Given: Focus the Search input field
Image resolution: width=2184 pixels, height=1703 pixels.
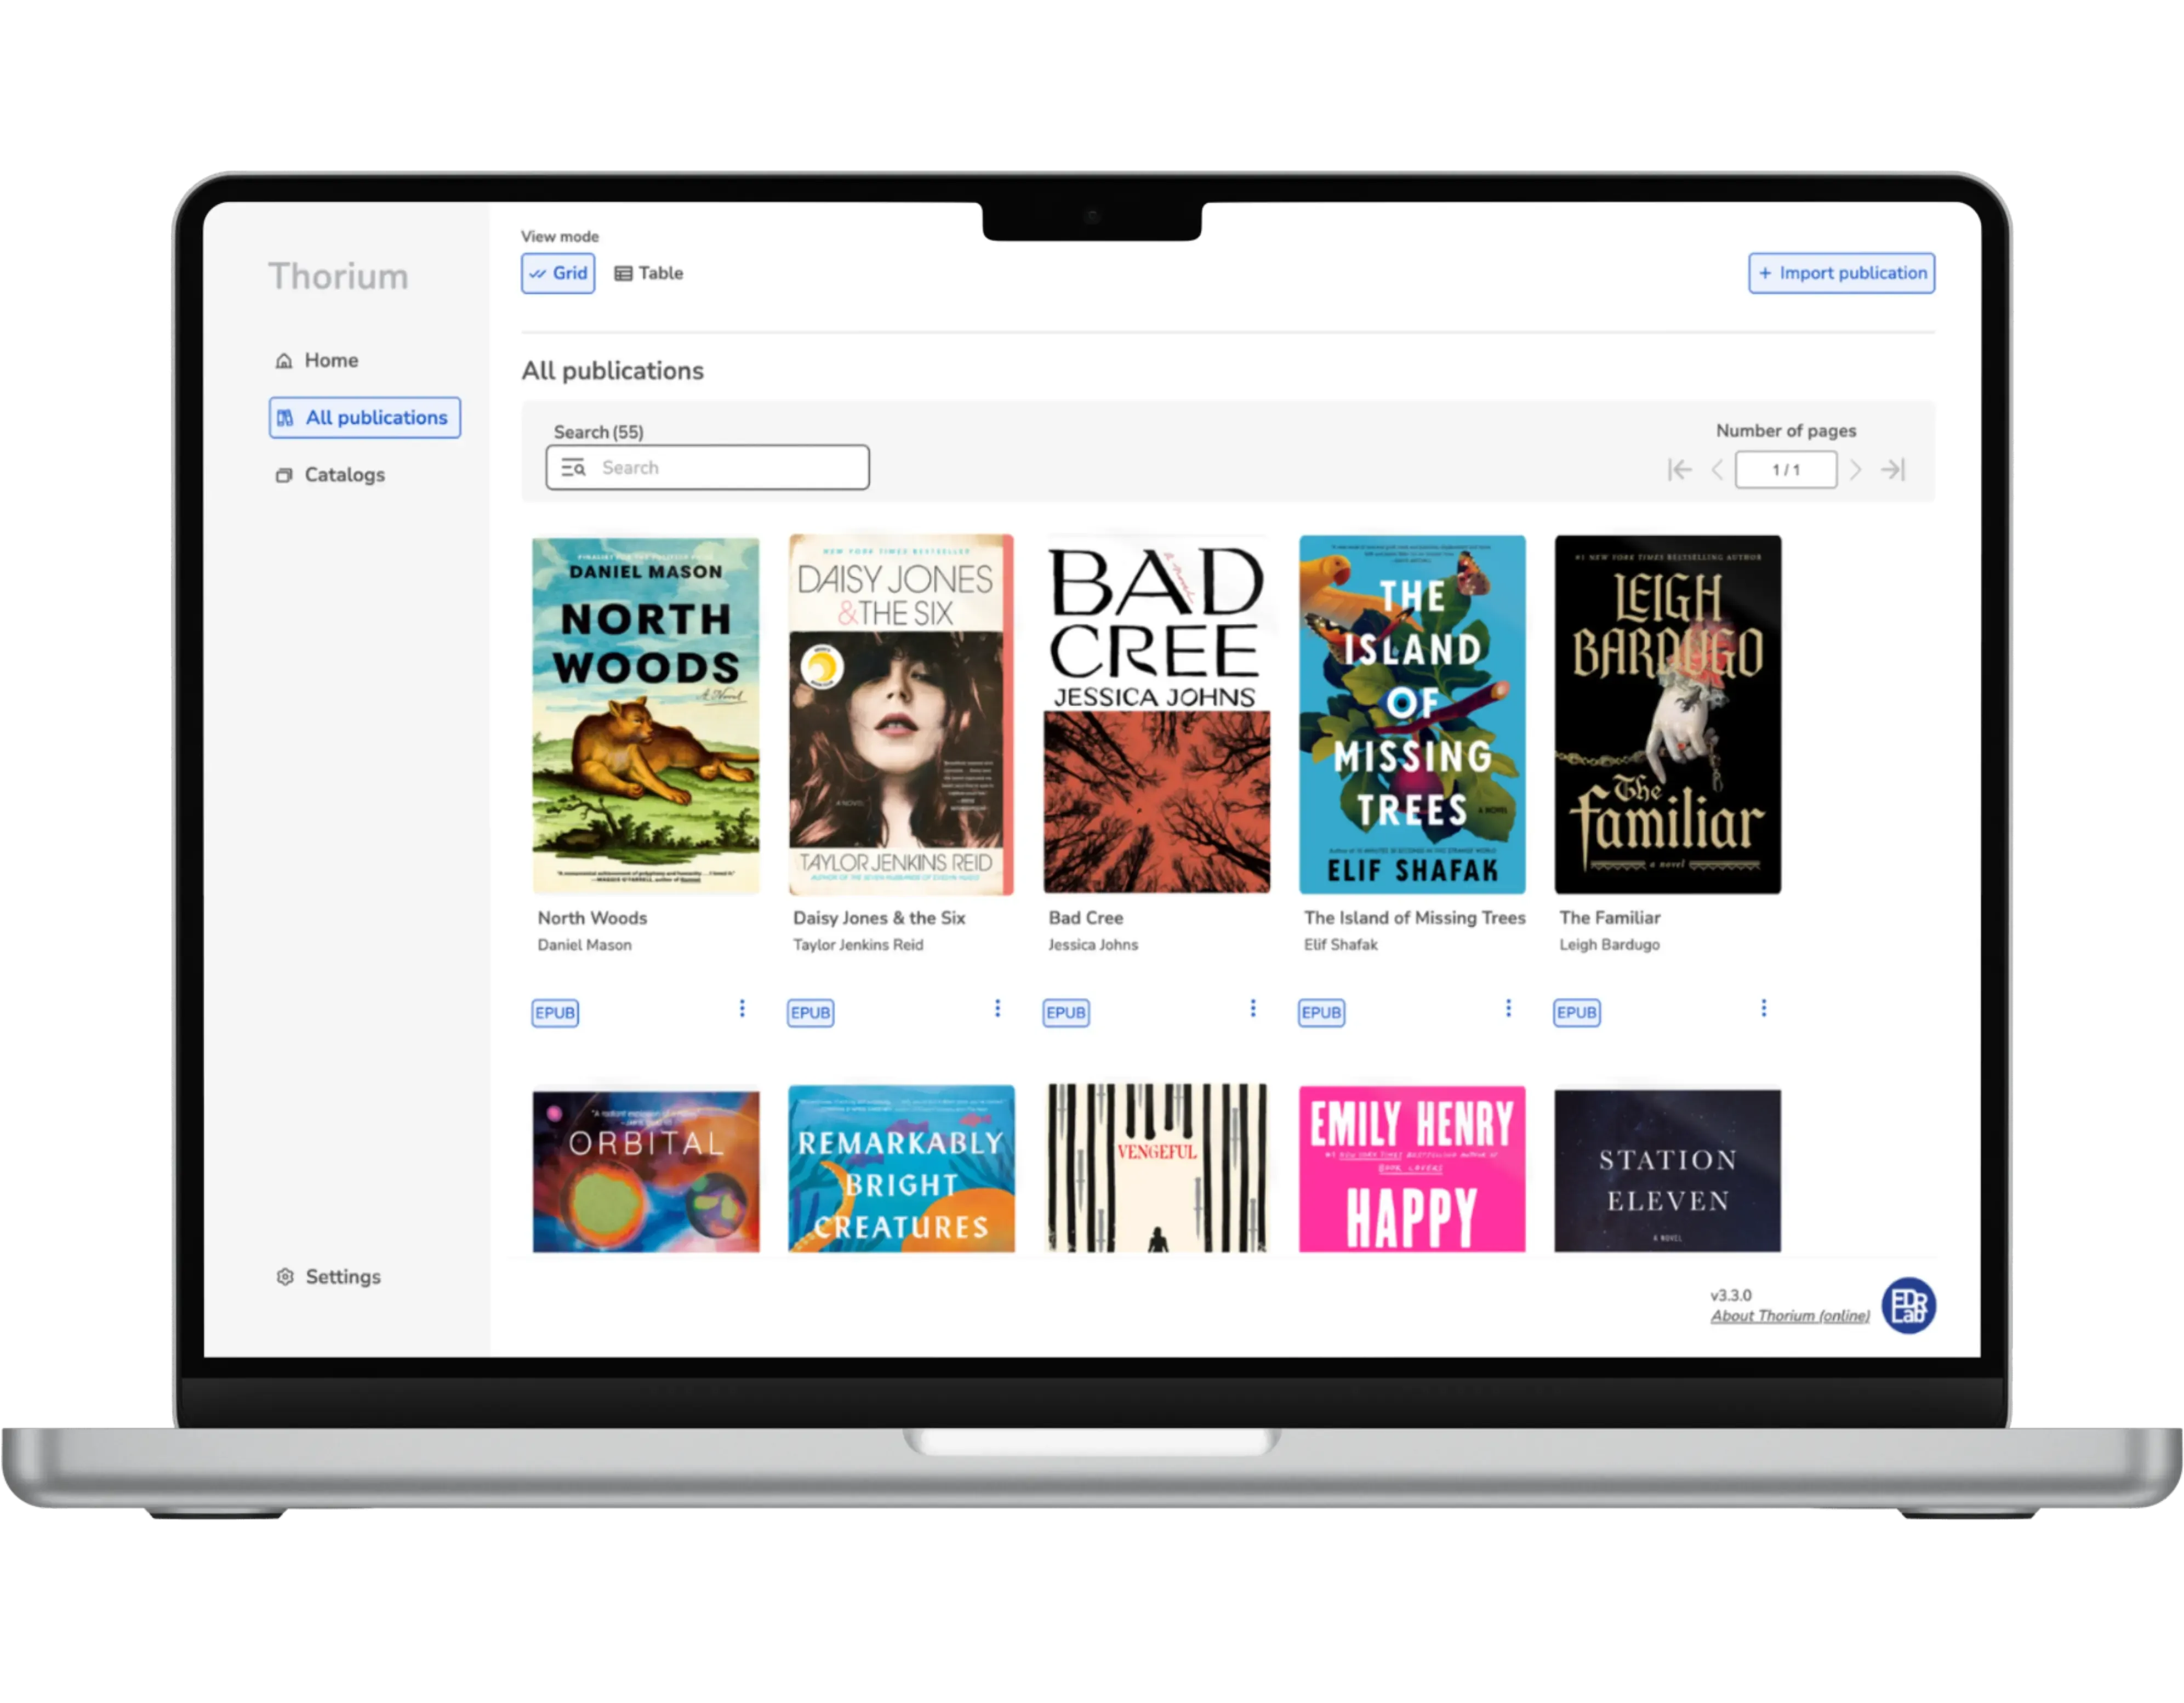Looking at the screenshot, I should point(707,467).
